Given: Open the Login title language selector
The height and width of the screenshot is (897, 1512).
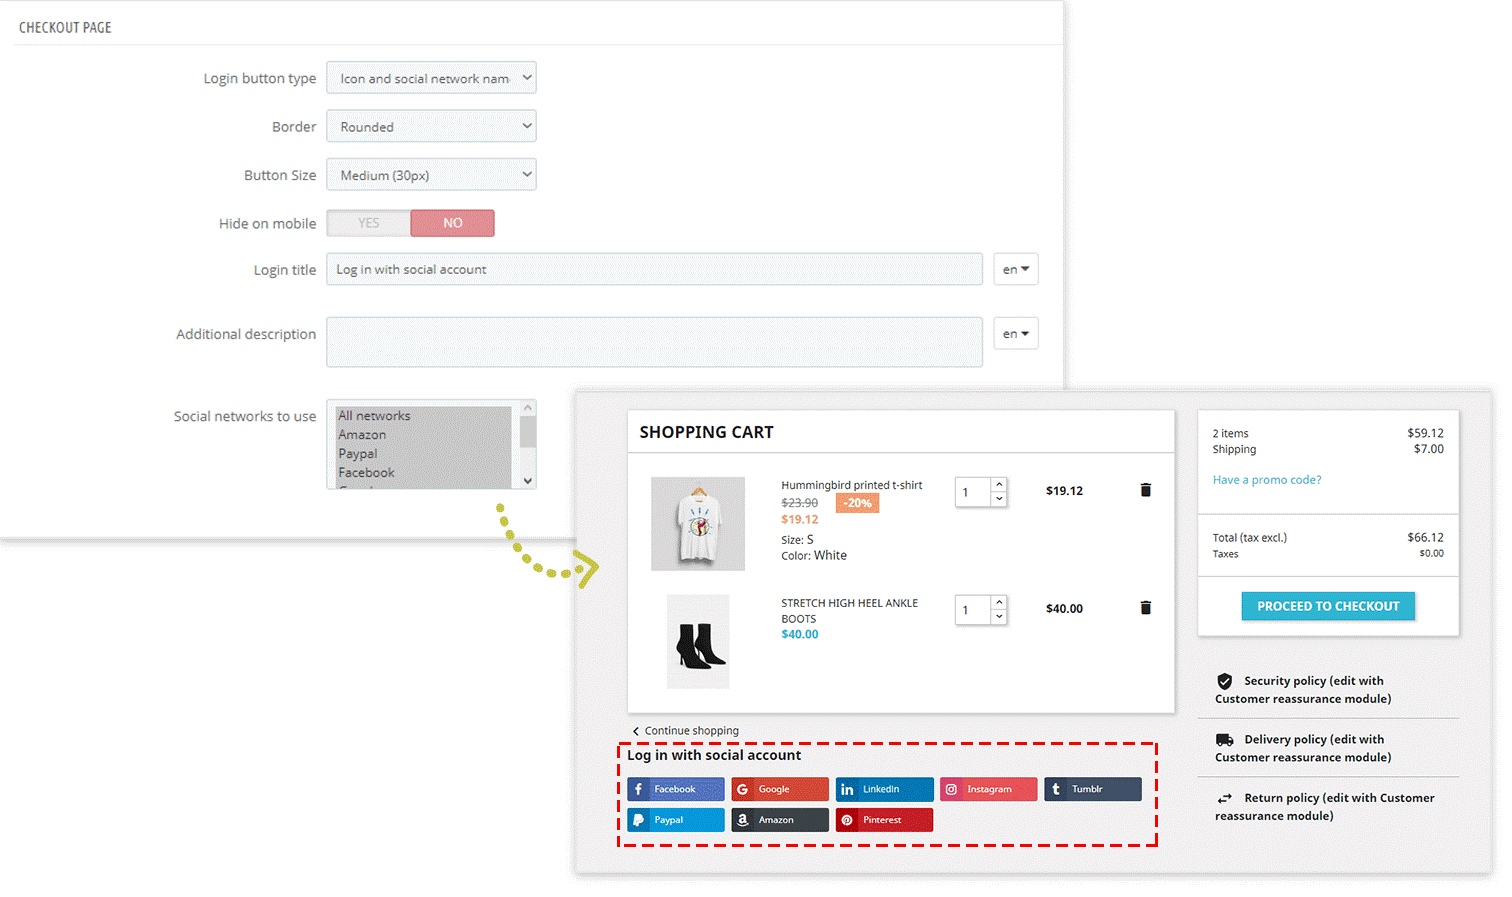Looking at the screenshot, I should click(x=1015, y=270).
